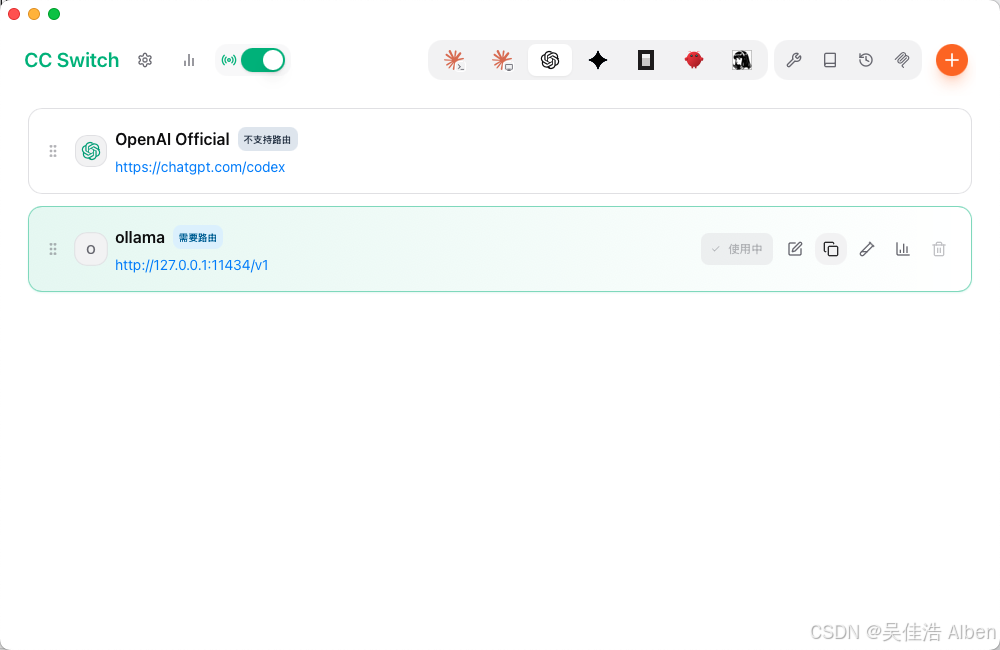Edit the ollama provider

click(x=795, y=249)
